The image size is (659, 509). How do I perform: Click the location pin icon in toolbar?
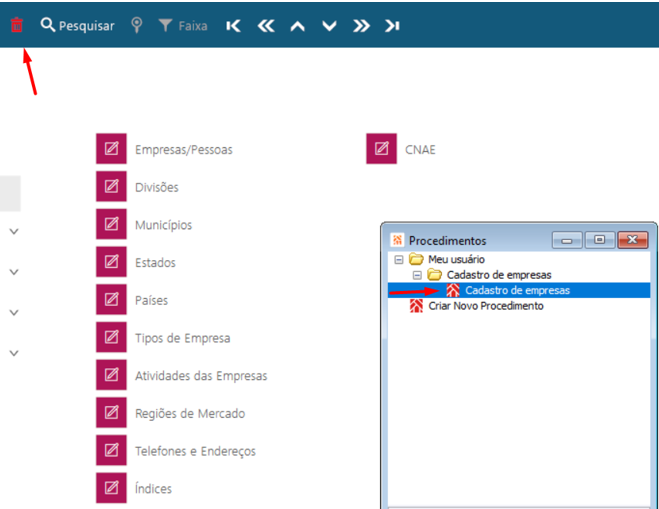pyautogui.click(x=136, y=25)
